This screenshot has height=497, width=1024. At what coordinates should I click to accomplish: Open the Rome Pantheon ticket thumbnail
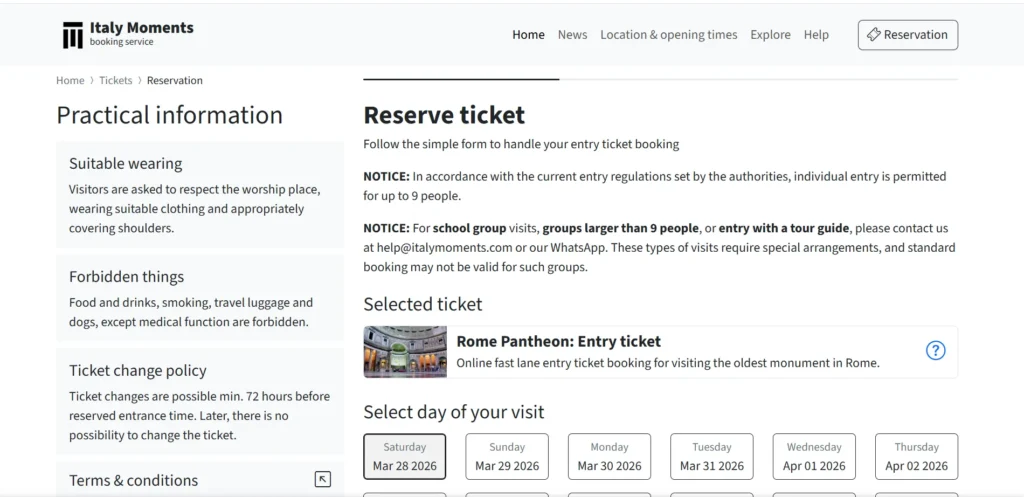(405, 352)
